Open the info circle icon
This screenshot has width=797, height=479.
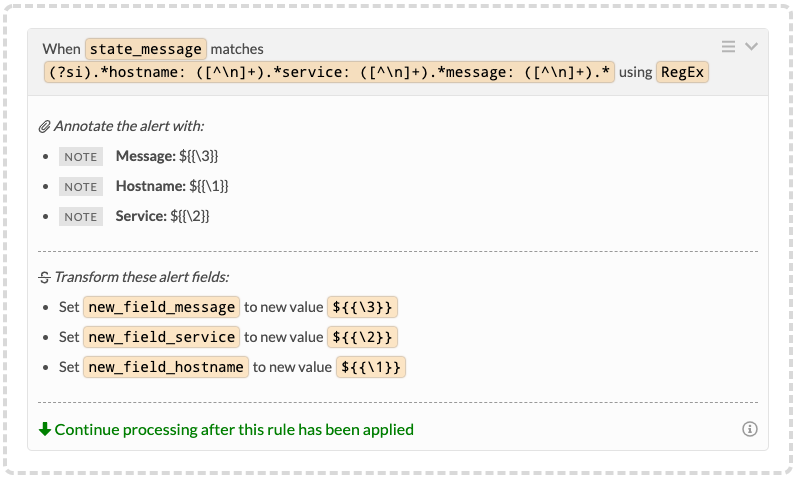coord(750,429)
